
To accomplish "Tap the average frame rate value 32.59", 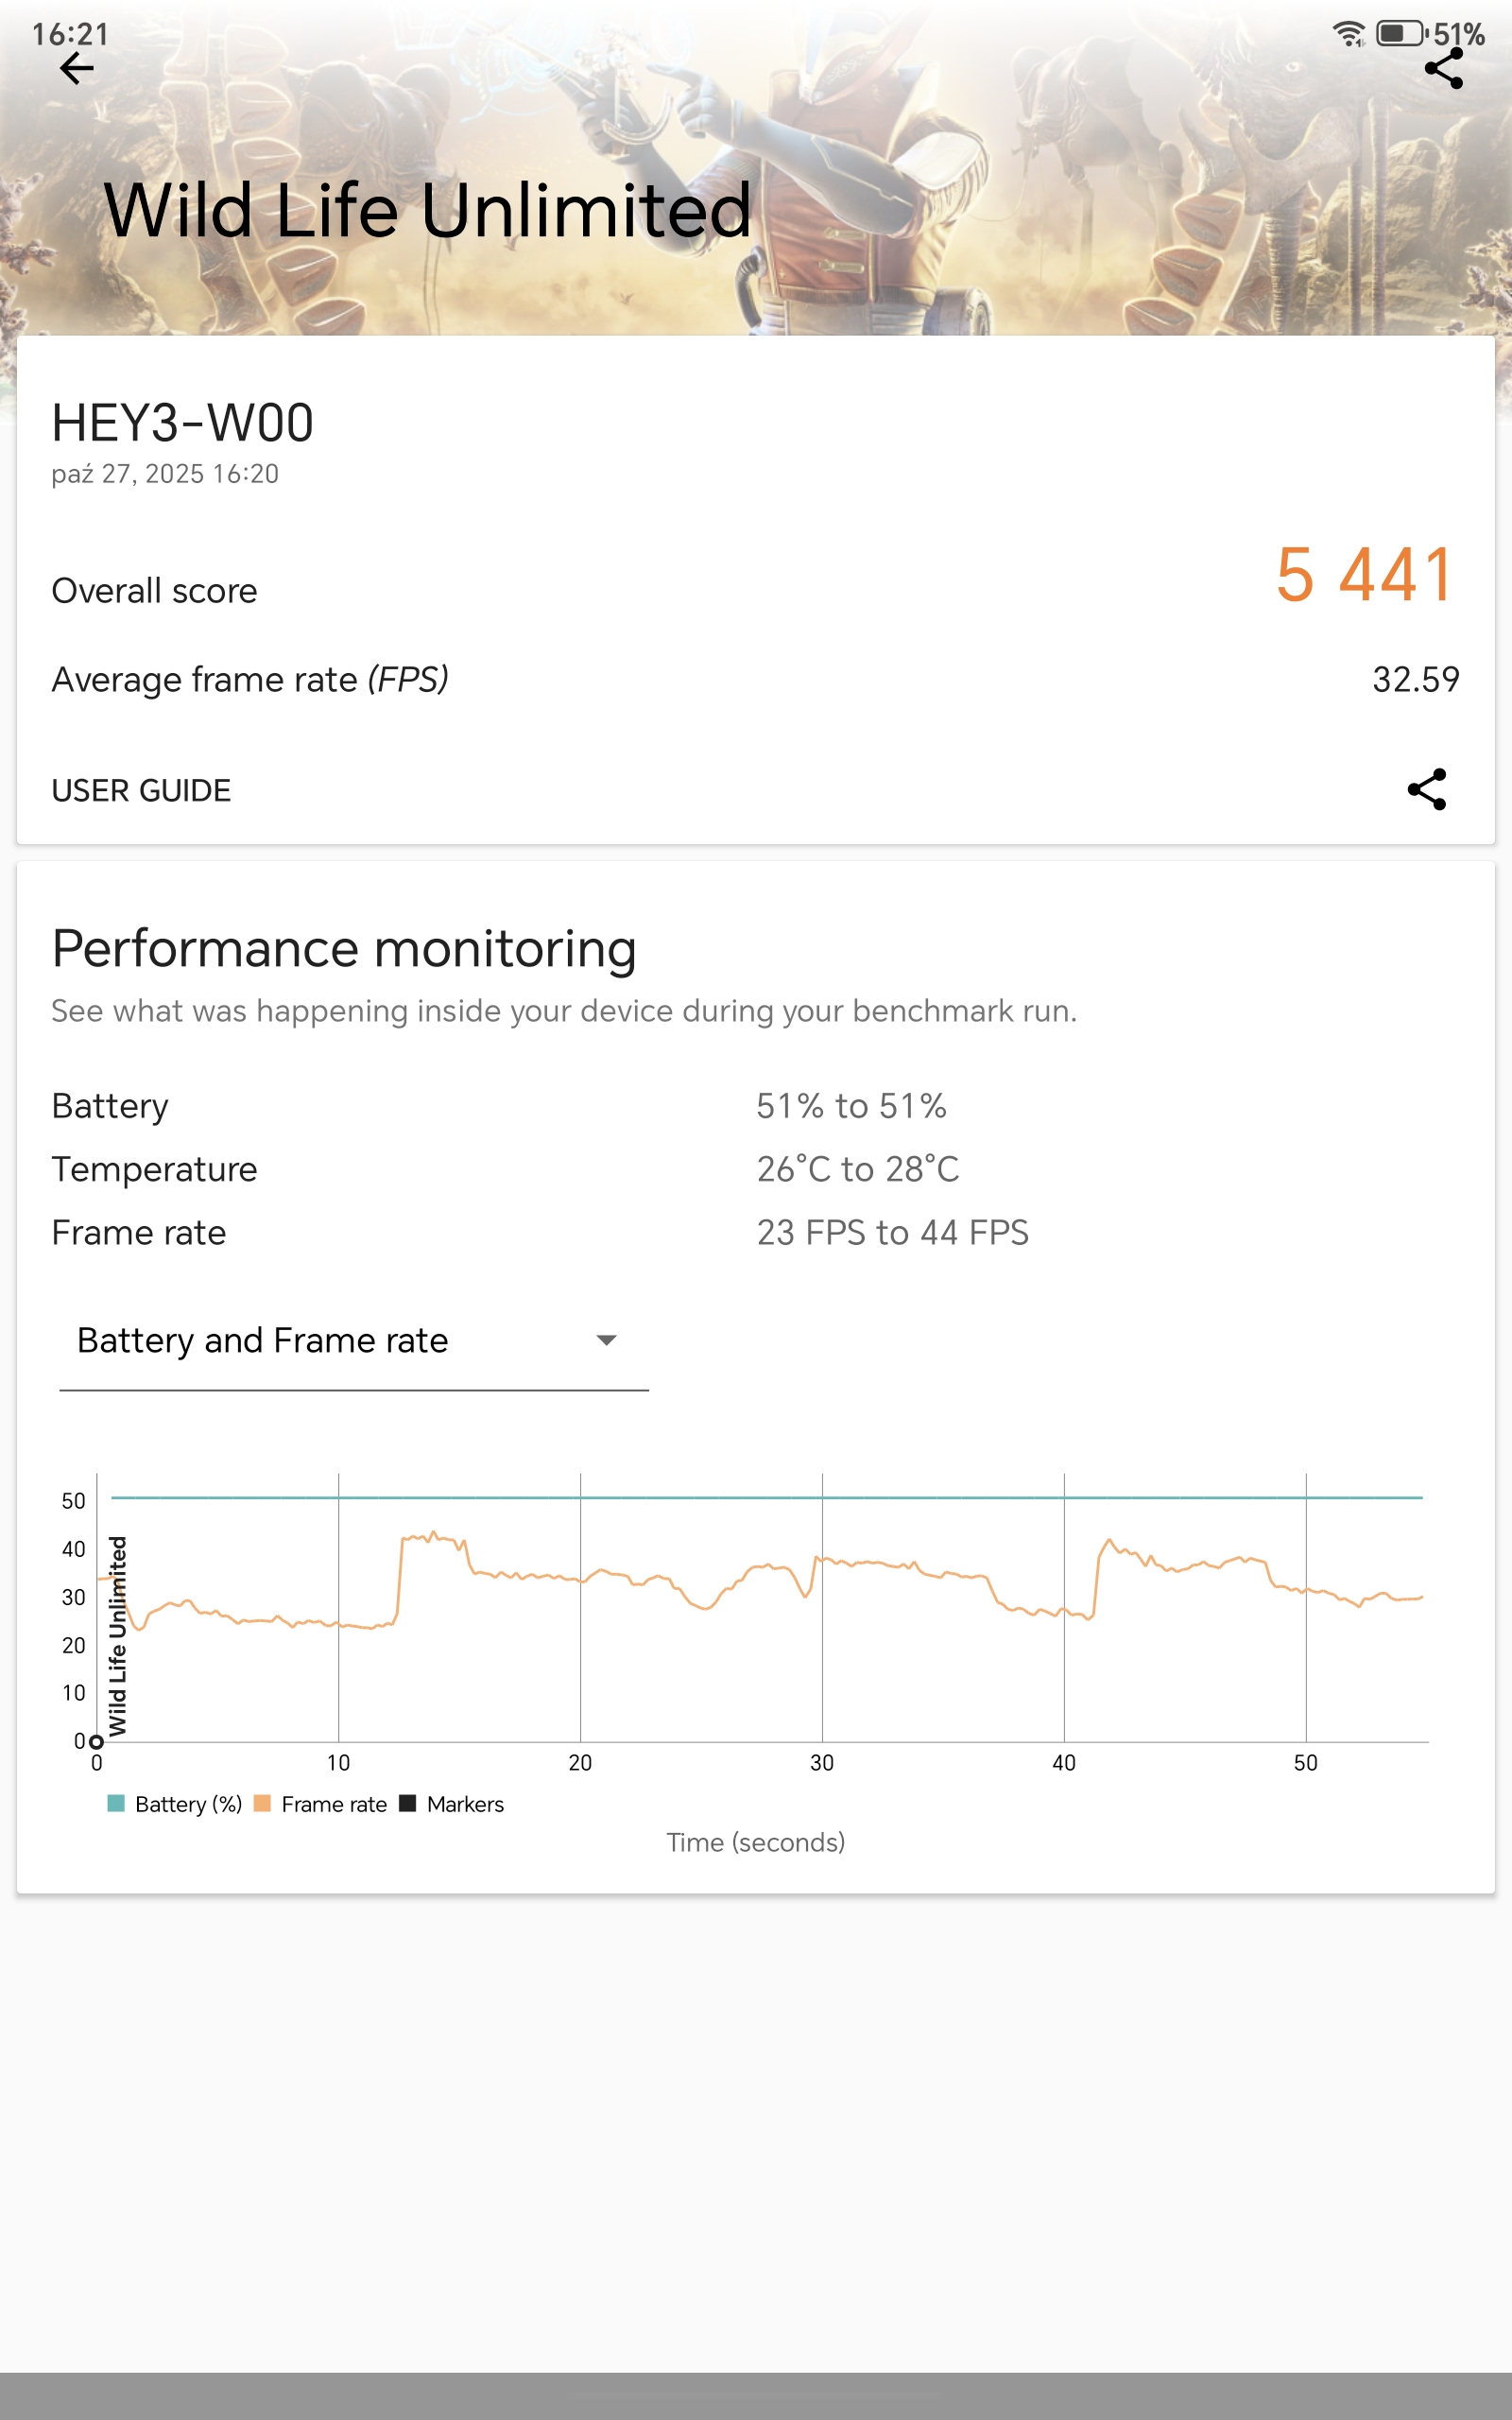I will coord(1415,680).
